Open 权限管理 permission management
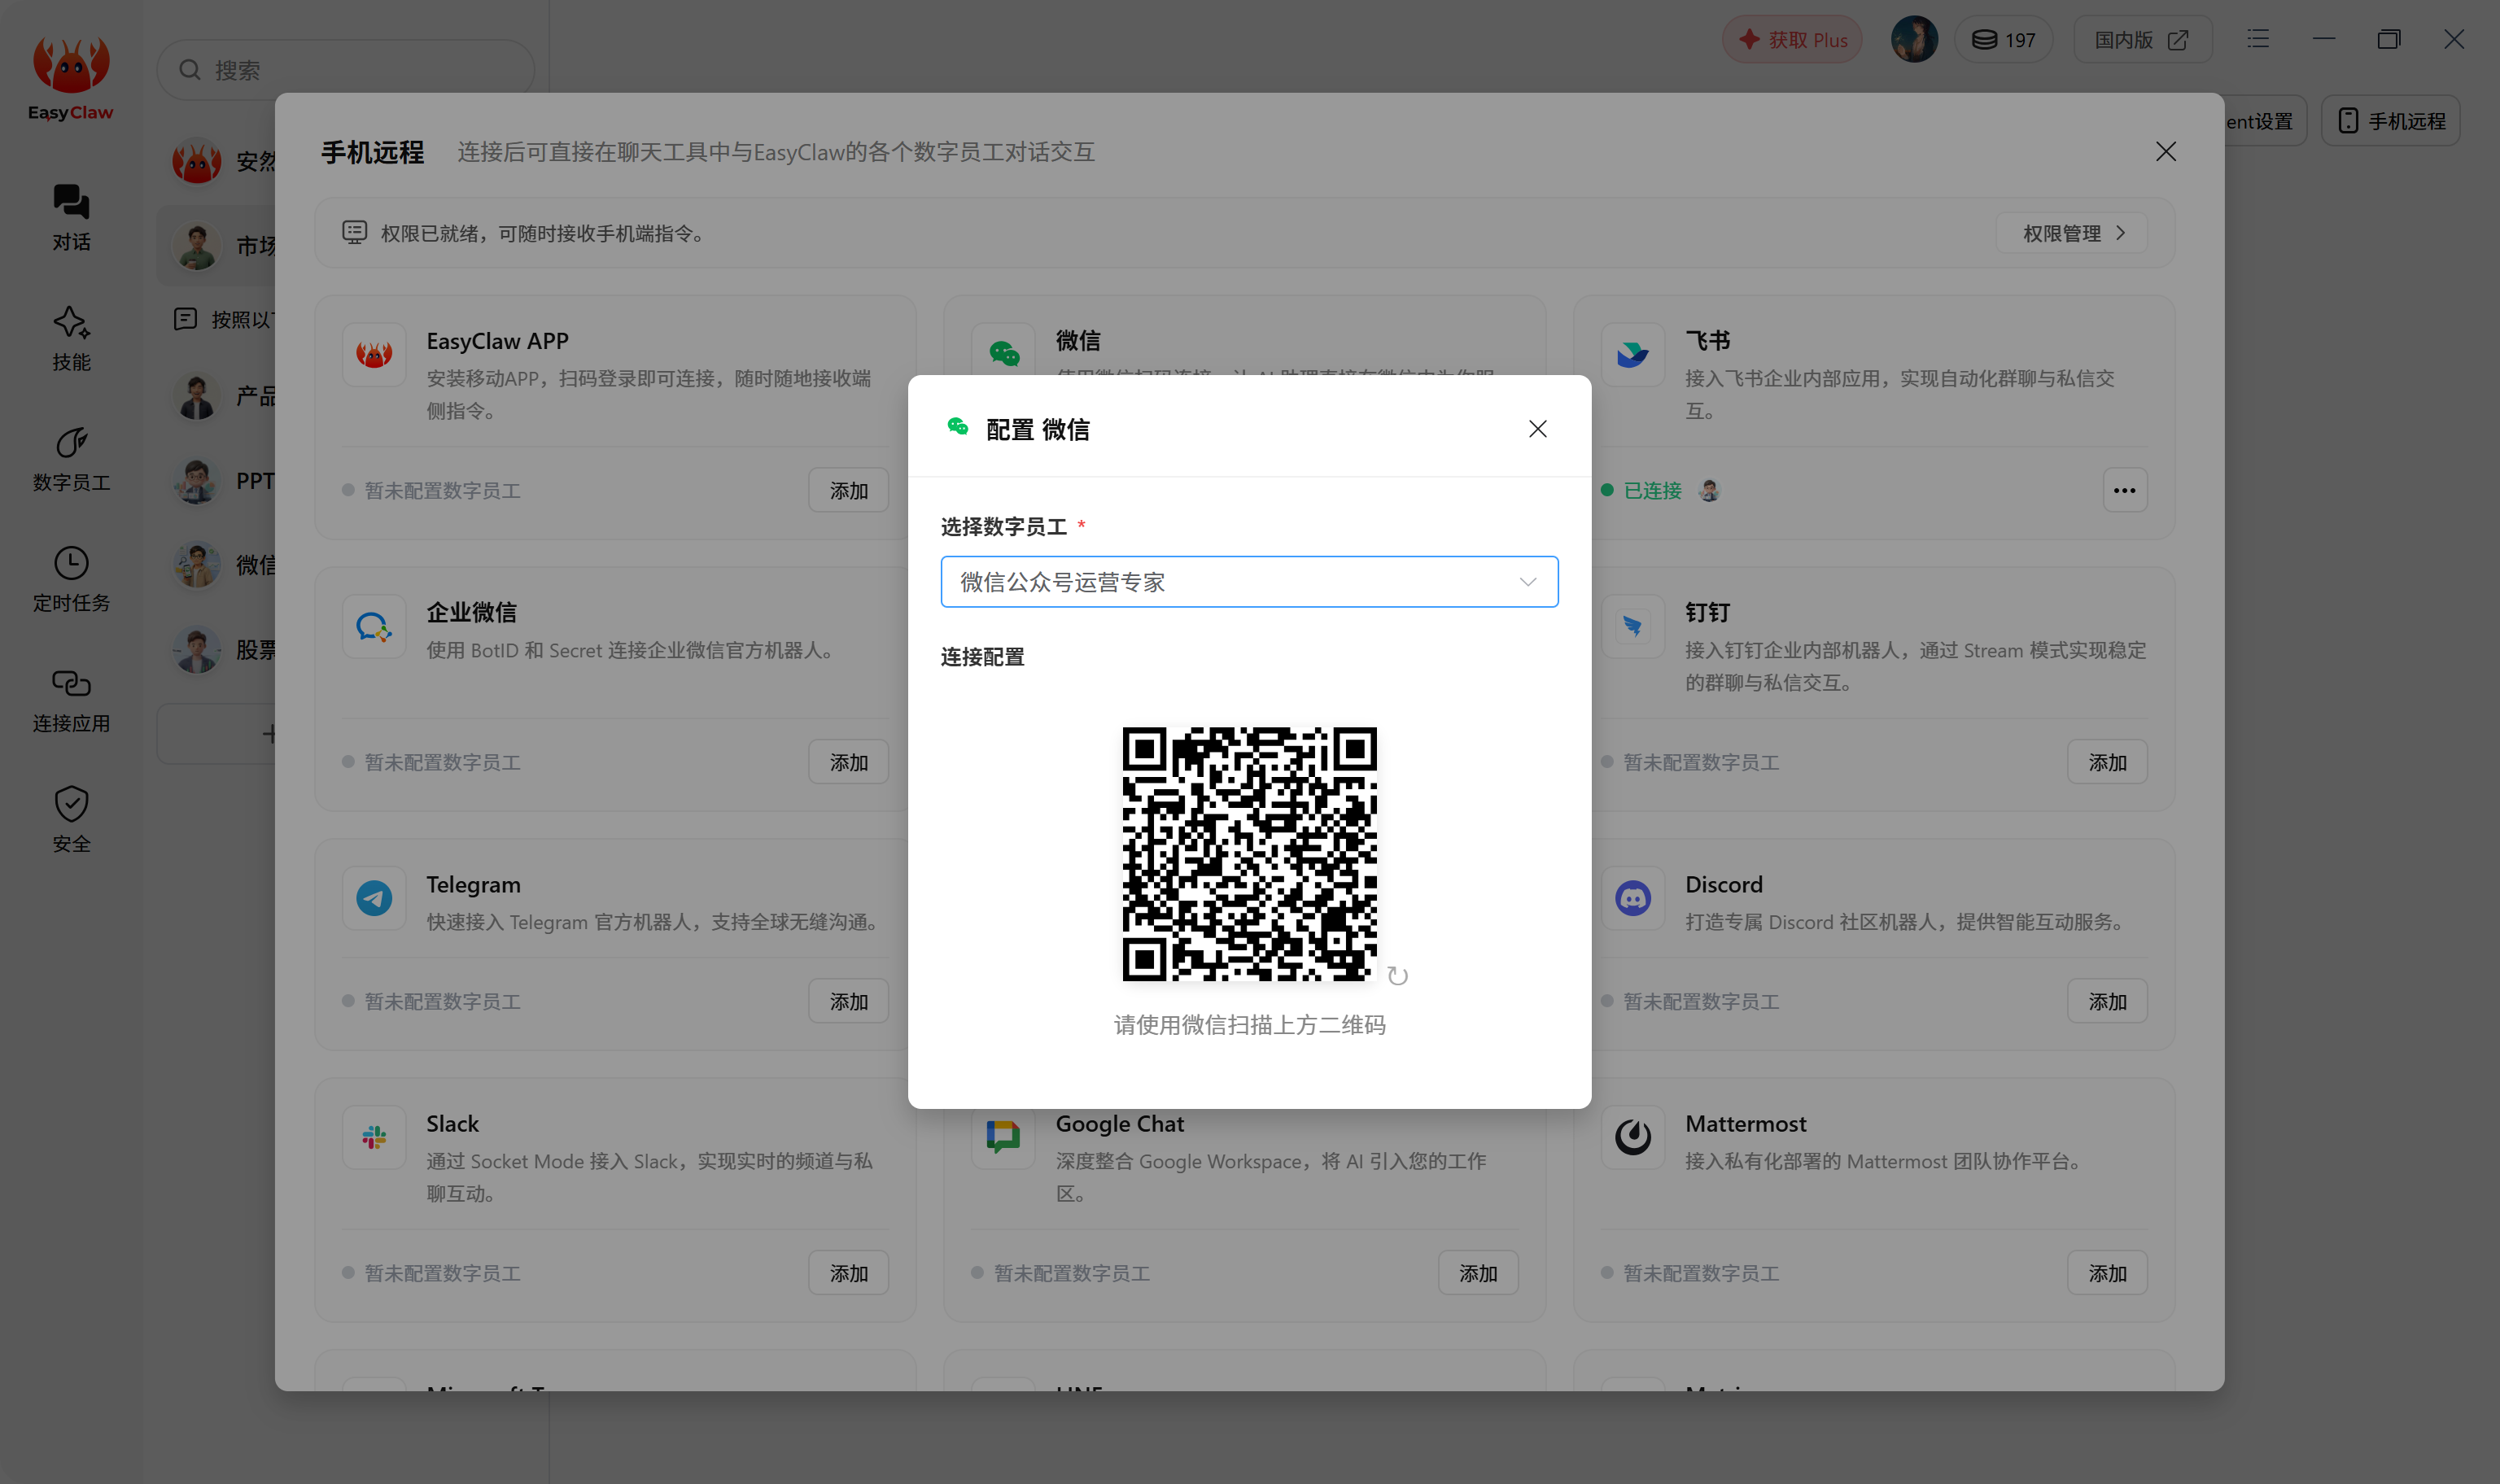Screen dimensions: 2500x1484 2071,233
